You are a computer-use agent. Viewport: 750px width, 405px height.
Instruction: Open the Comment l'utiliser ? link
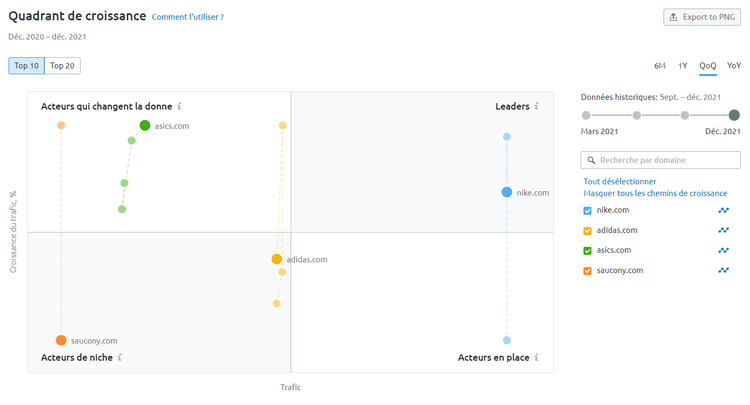(x=188, y=17)
